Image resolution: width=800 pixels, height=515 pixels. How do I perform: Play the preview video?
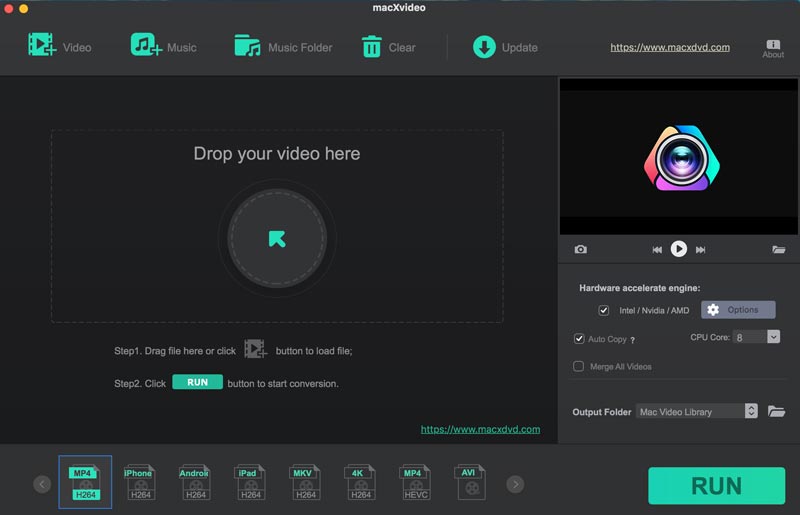pyautogui.click(x=679, y=249)
